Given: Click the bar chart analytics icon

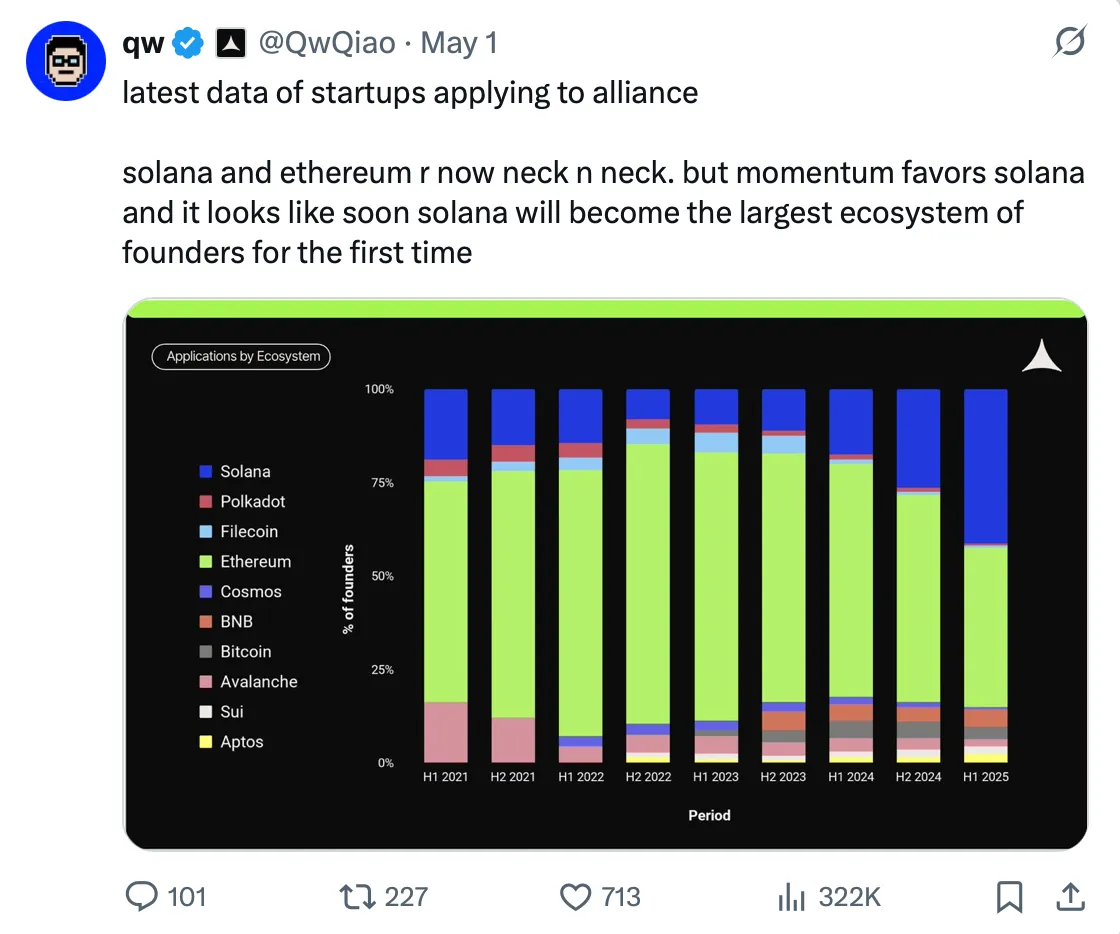Looking at the screenshot, I should pyautogui.click(x=791, y=897).
